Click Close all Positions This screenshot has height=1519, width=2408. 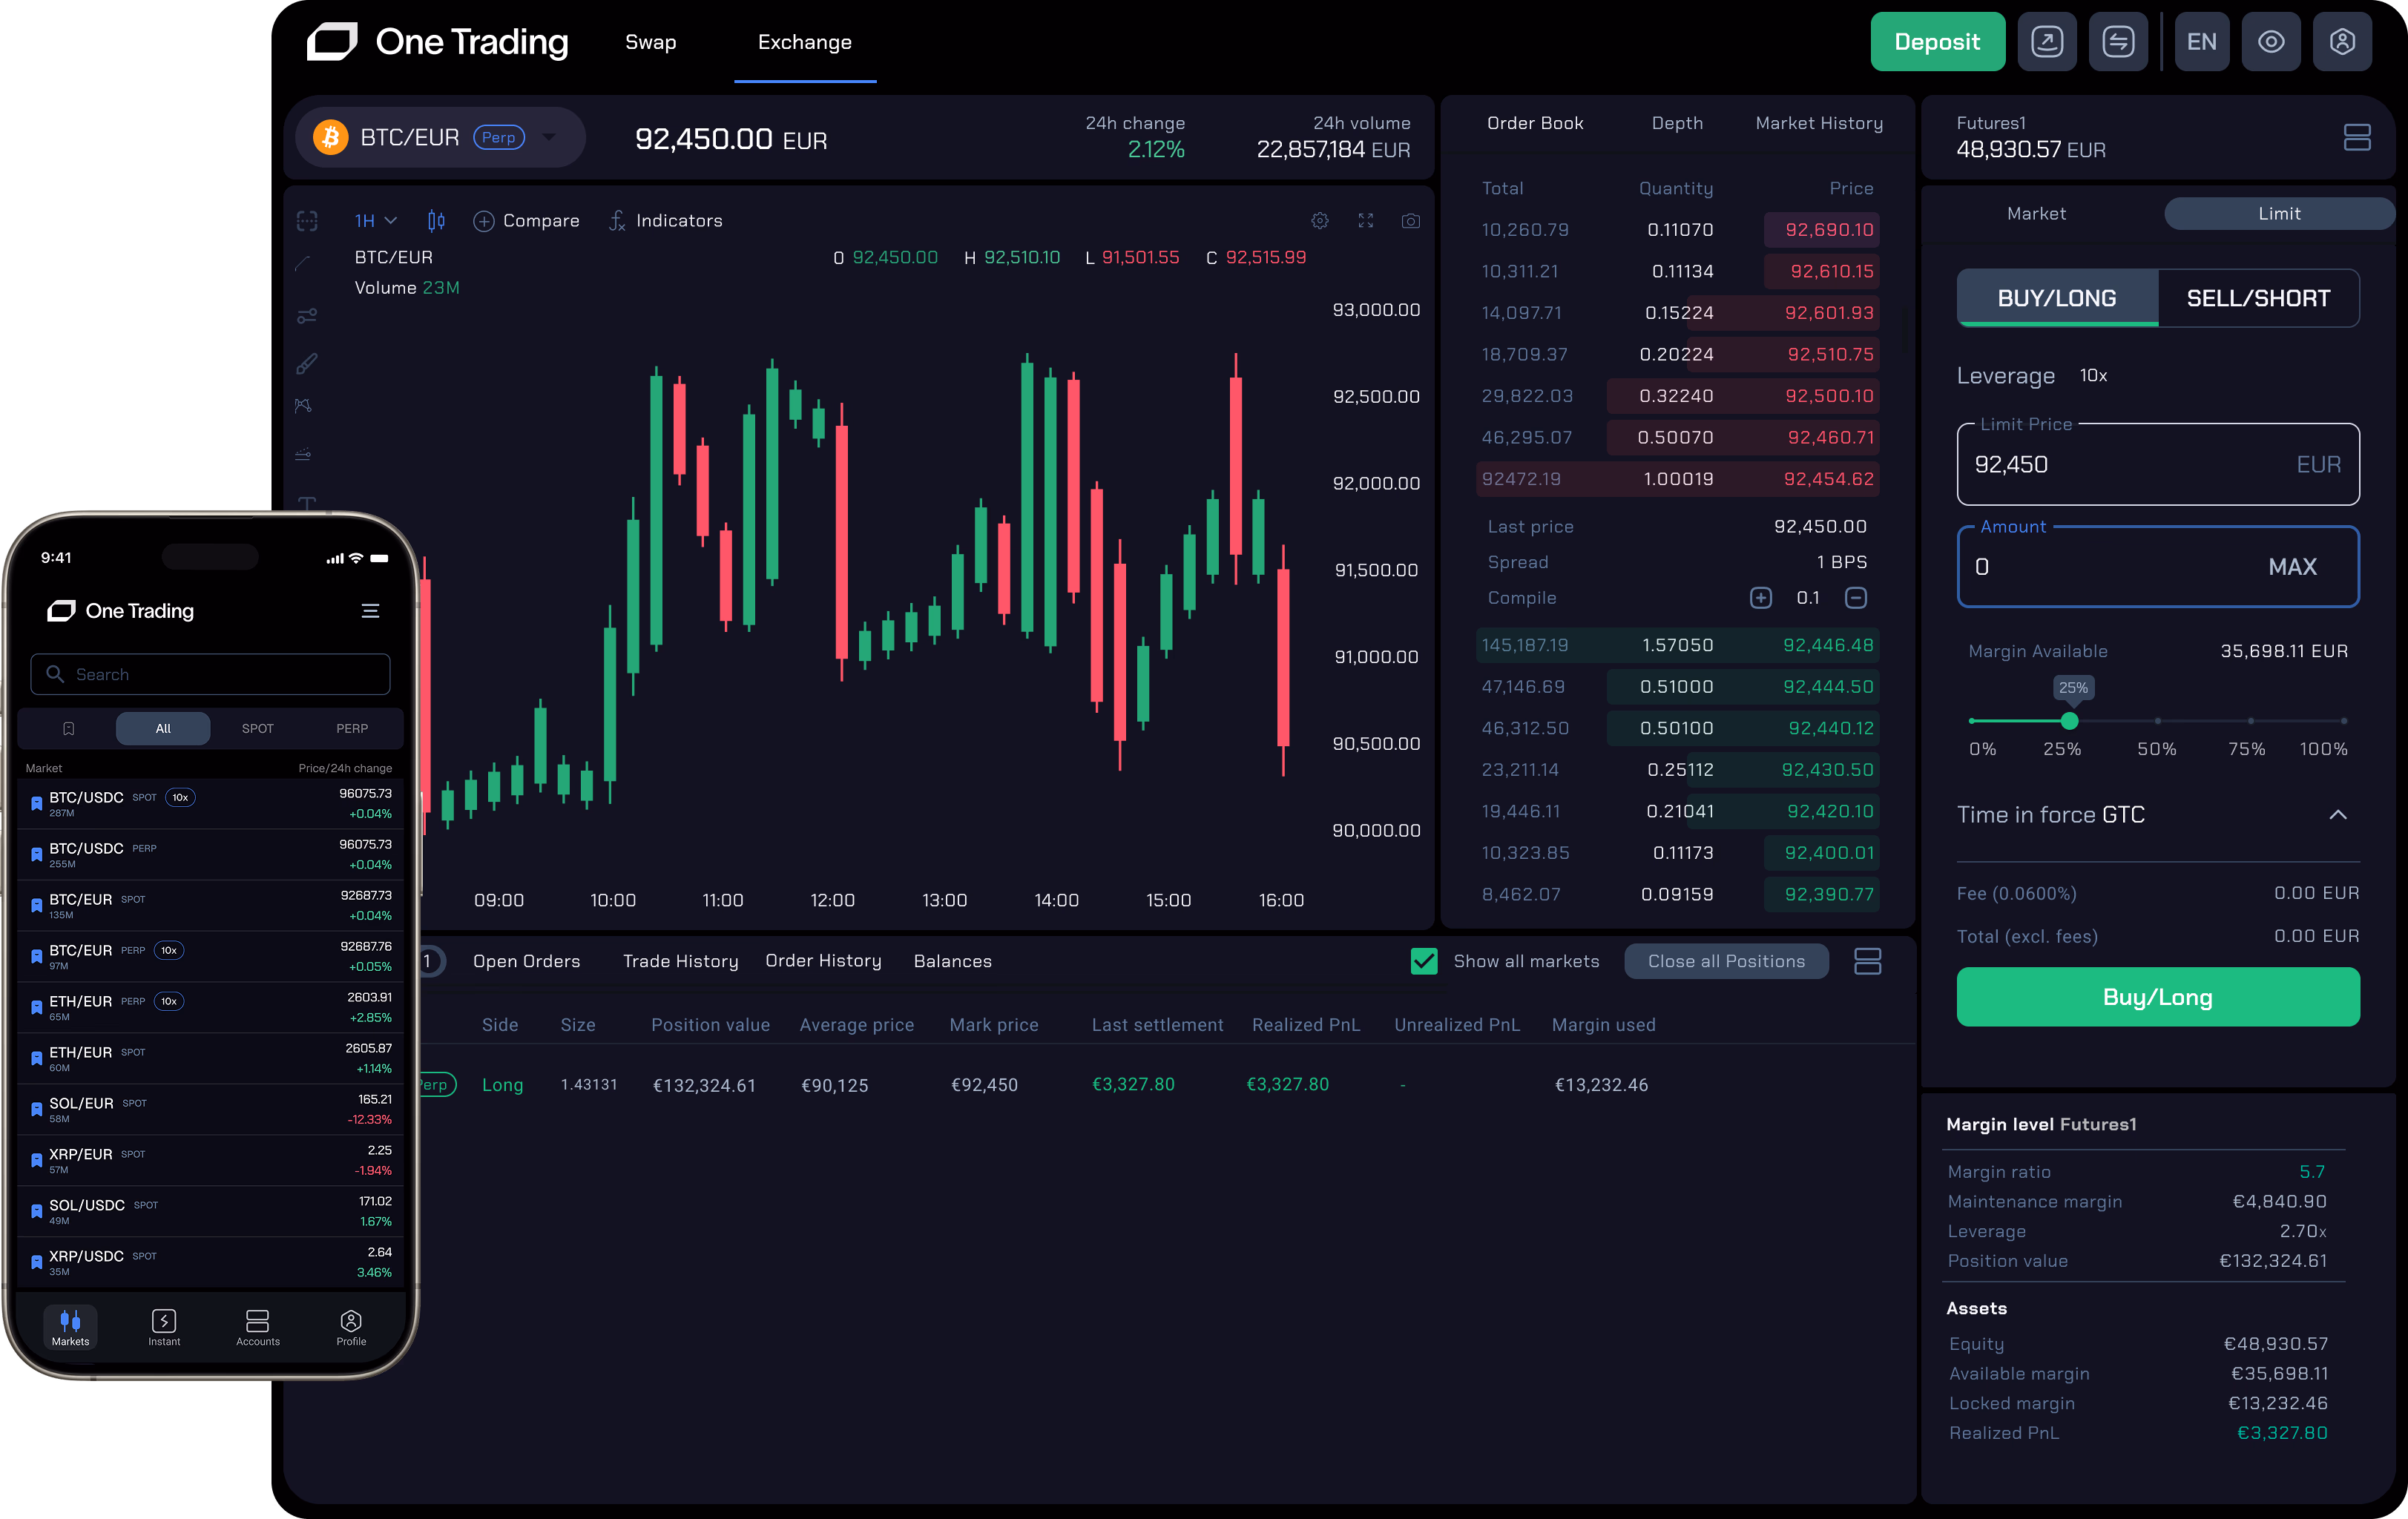pyautogui.click(x=1726, y=960)
